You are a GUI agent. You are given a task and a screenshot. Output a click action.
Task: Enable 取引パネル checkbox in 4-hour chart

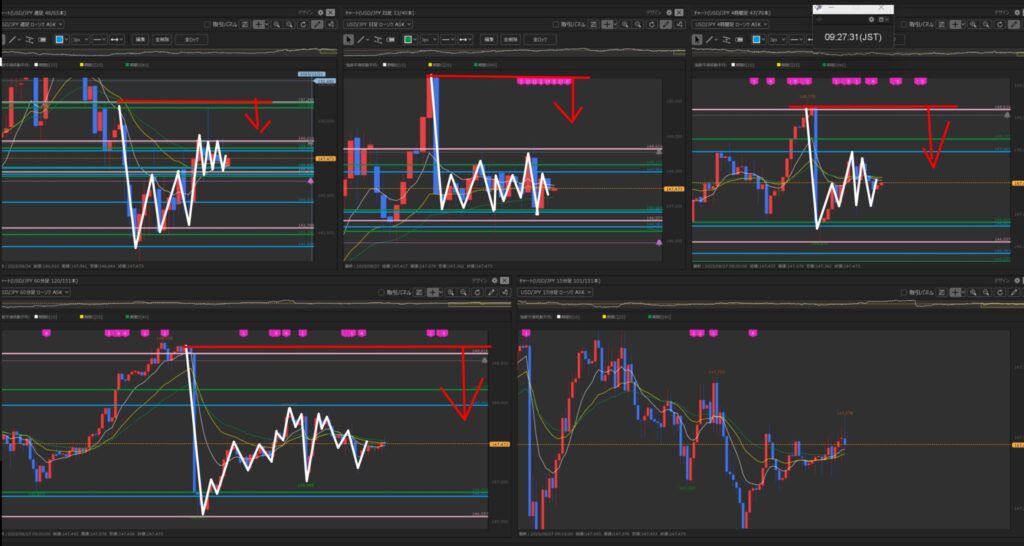click(904, 24)
